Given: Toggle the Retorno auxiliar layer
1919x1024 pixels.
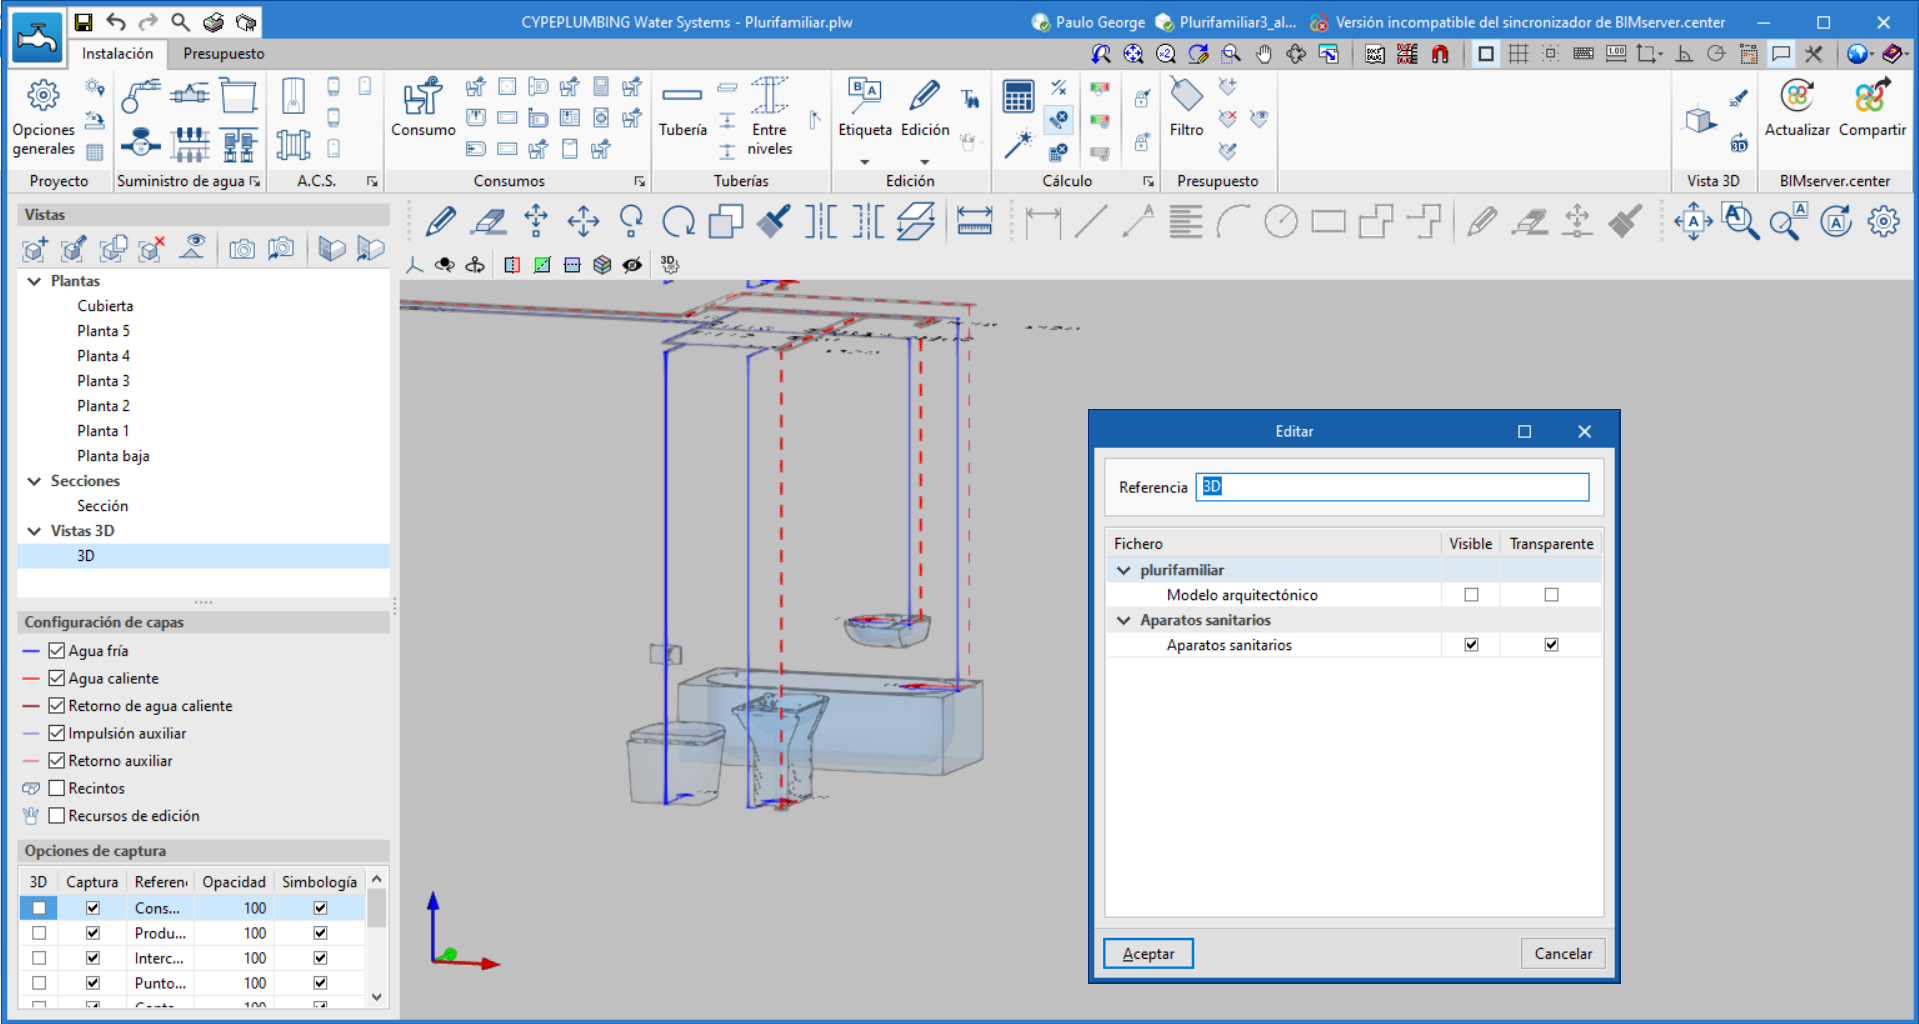Looking at the screenshot, I should [x=57, y=761].
